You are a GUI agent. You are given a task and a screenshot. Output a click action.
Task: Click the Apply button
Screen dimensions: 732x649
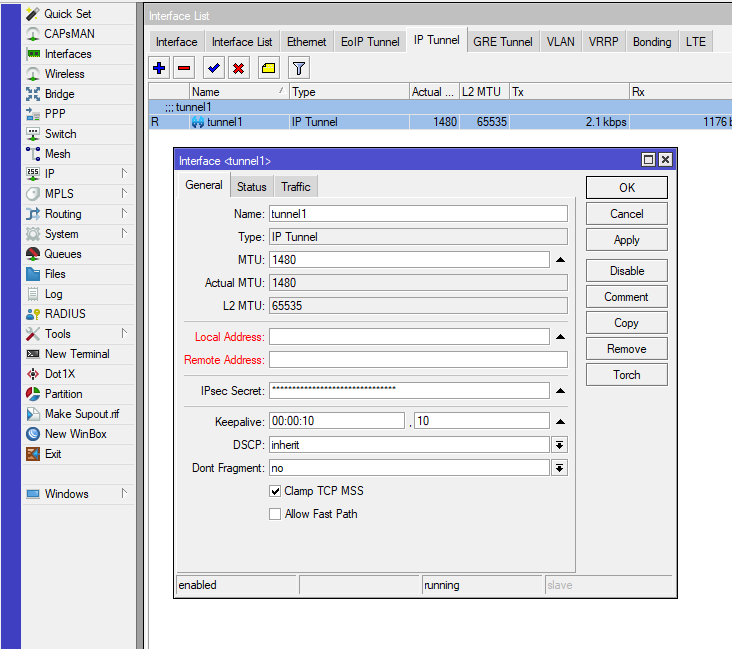[626, 240]
